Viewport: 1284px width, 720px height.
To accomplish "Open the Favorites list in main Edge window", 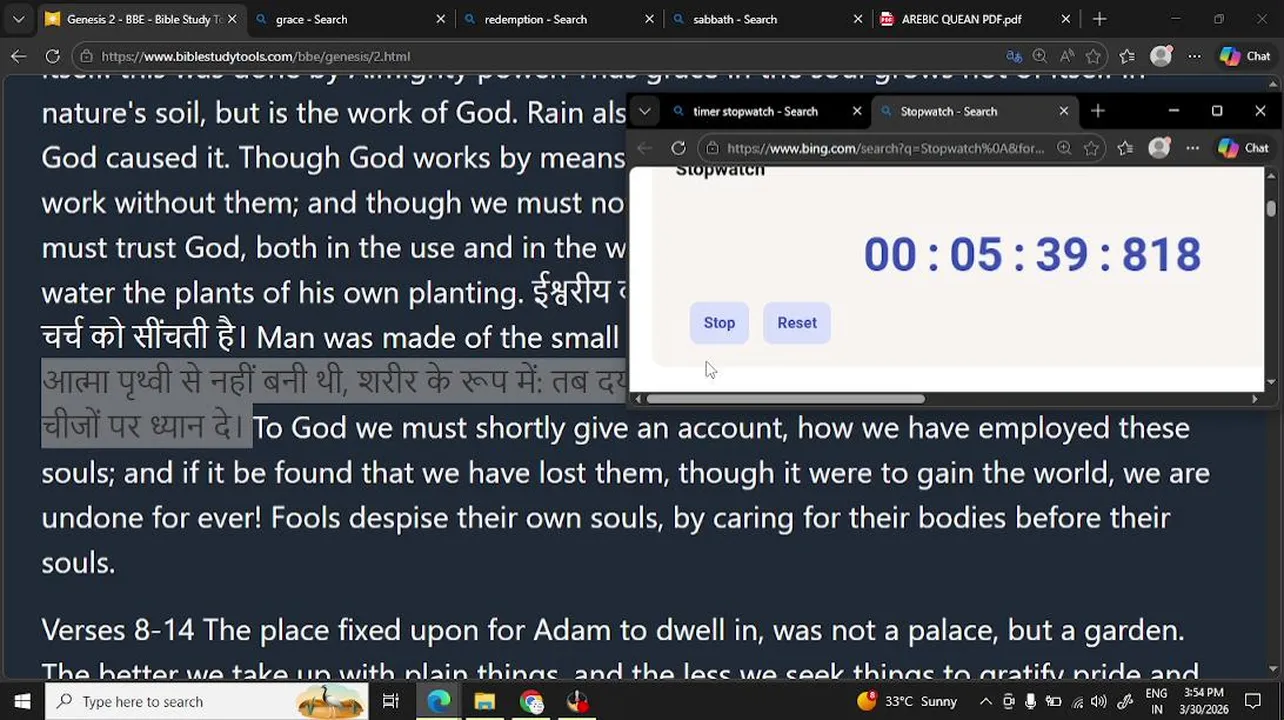I will pyautogui.click(x=1127, y=56).
